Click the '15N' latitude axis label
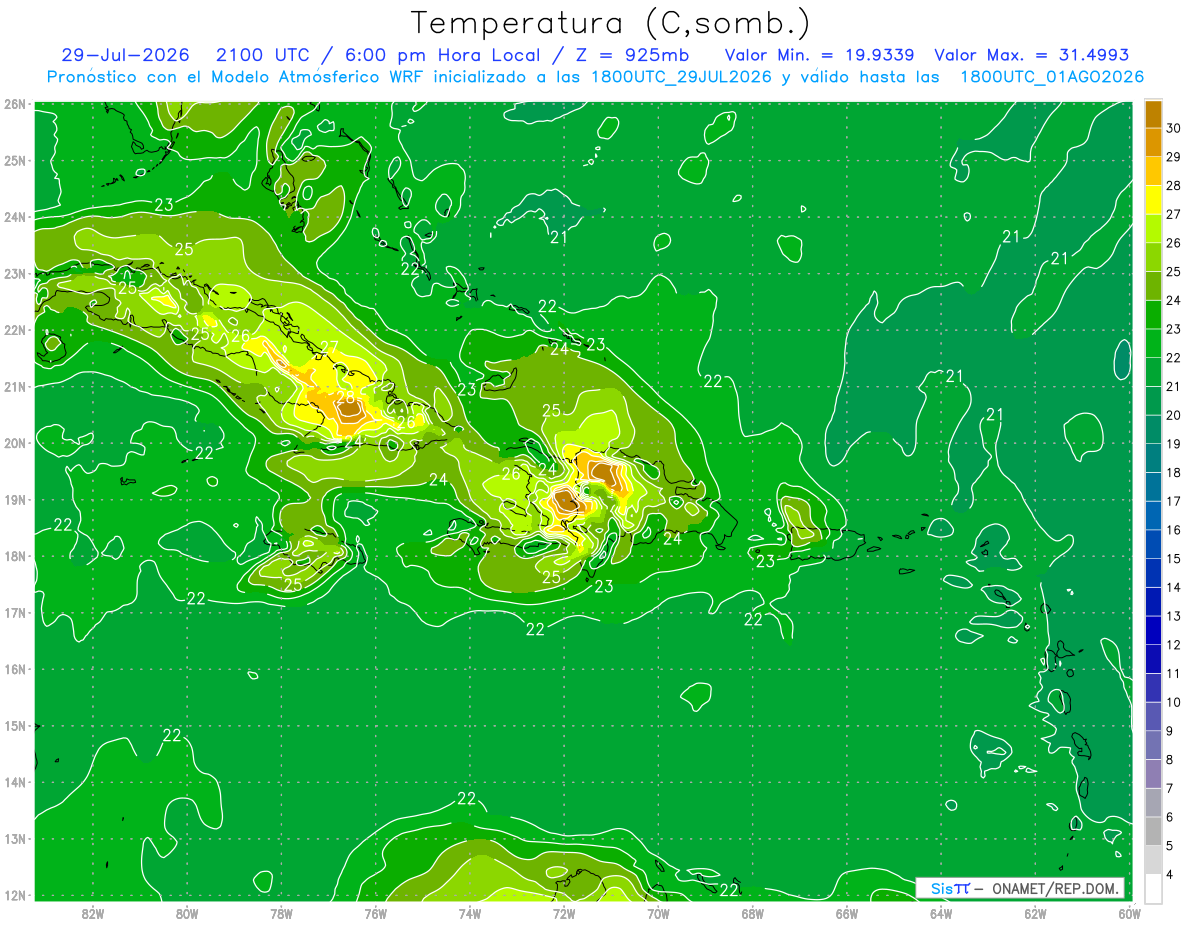The image size is (1200, 927). [15, 726]
